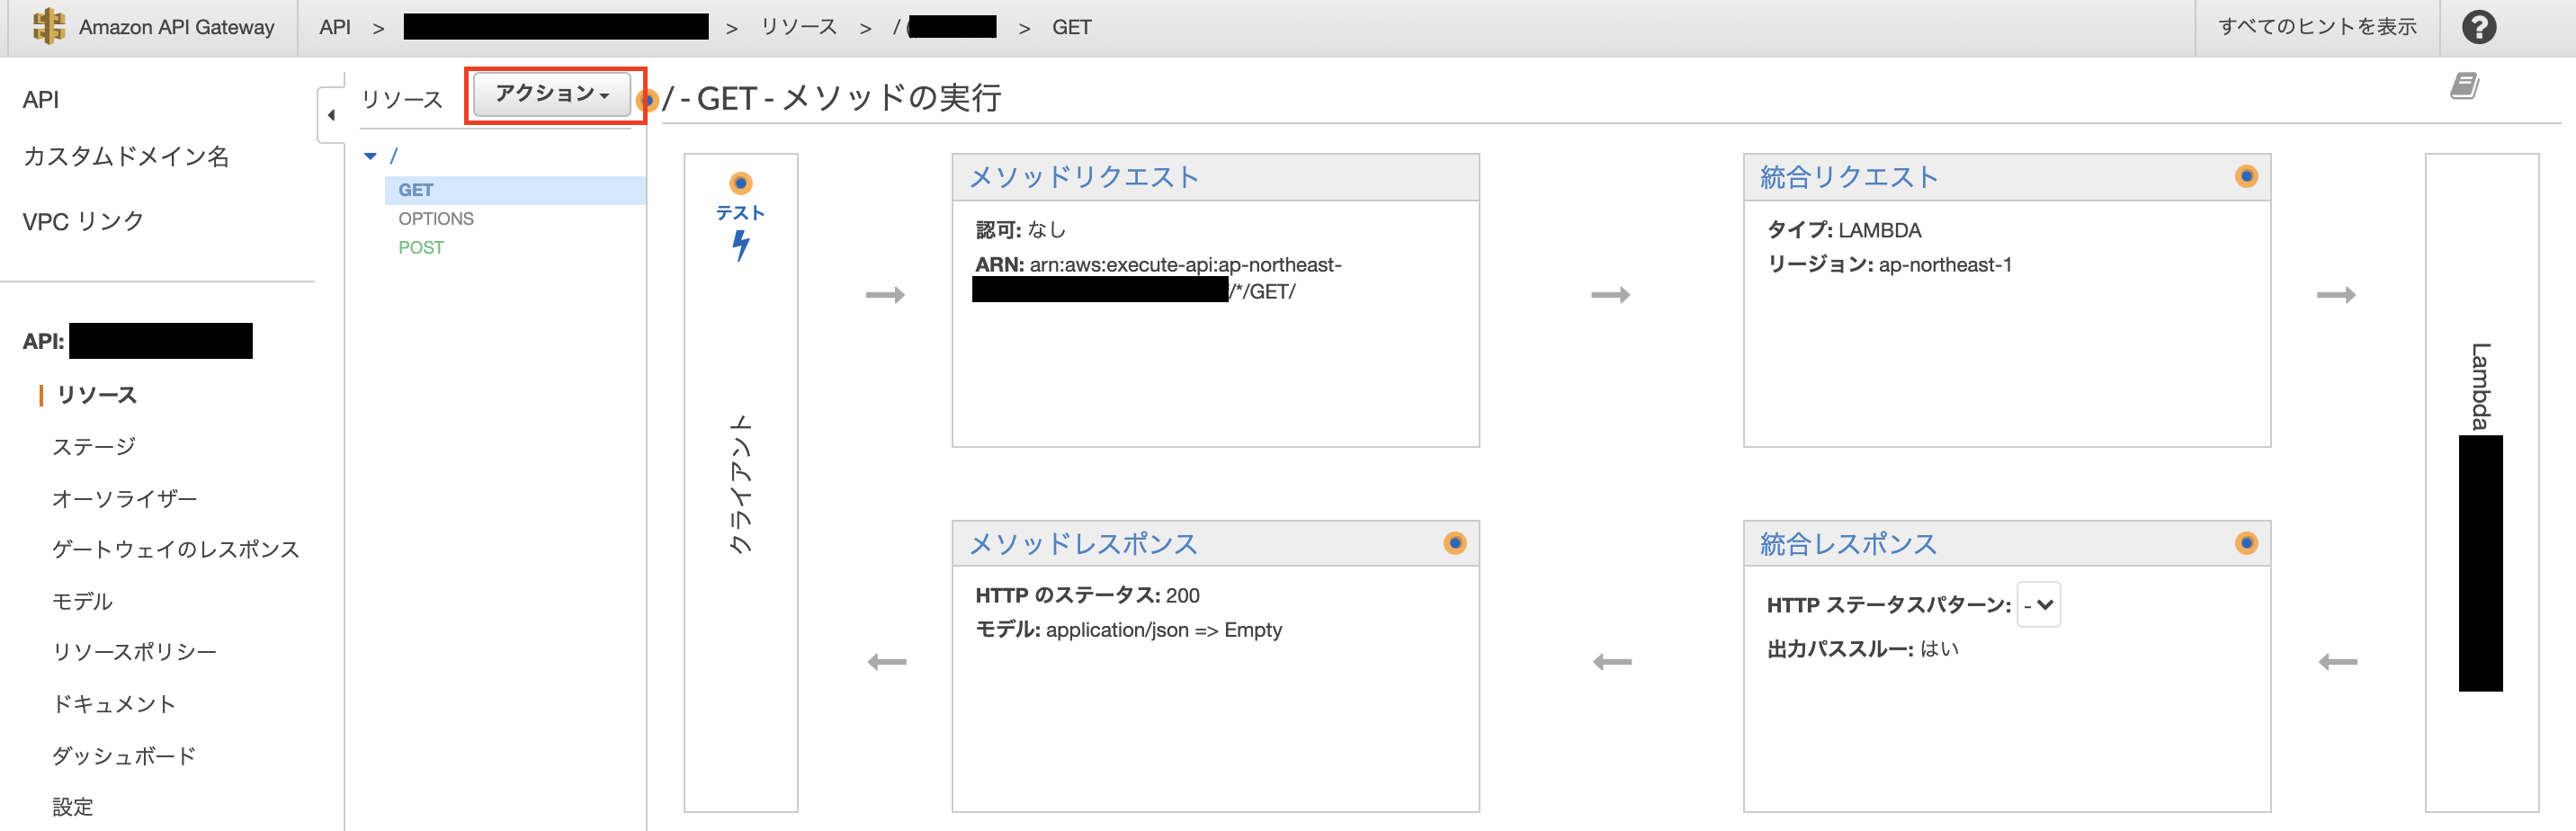2576x831 pixels.
Task: Open the アクション dropdown menu
Action: tap(552, 94)
